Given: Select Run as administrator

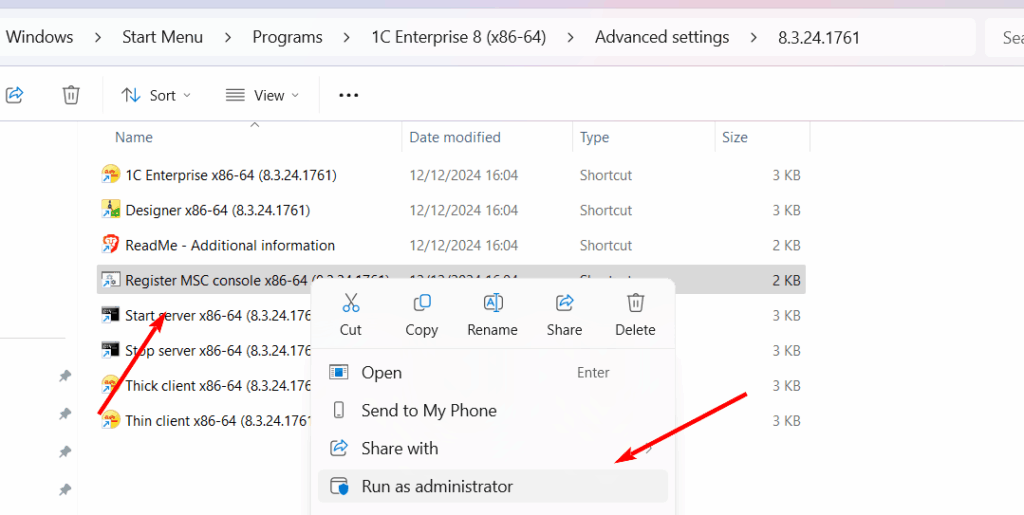Looking at the screenshot, I should pyautogui.click(x=492, y=486).
